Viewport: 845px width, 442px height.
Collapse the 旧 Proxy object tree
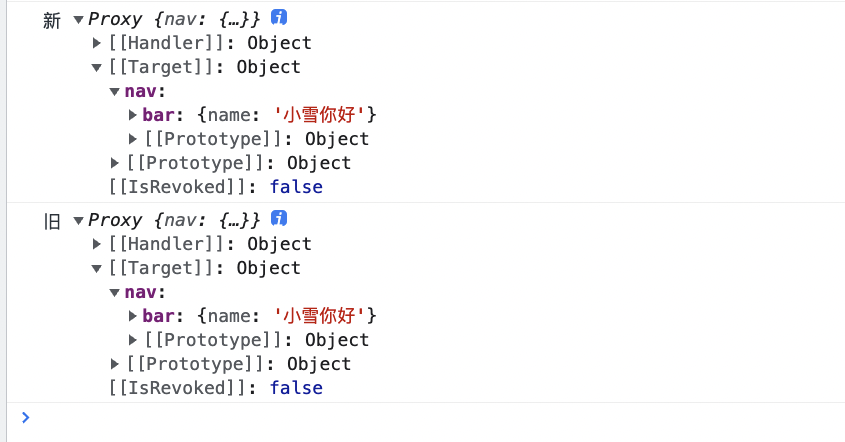coord(79,220)
